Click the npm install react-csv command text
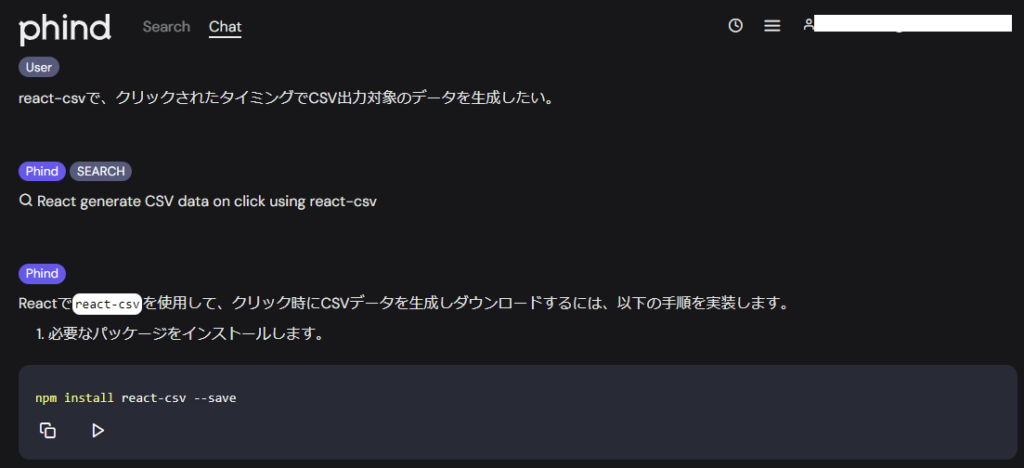The width and height of the screenshot is (1024, 468). click(136, 398)
